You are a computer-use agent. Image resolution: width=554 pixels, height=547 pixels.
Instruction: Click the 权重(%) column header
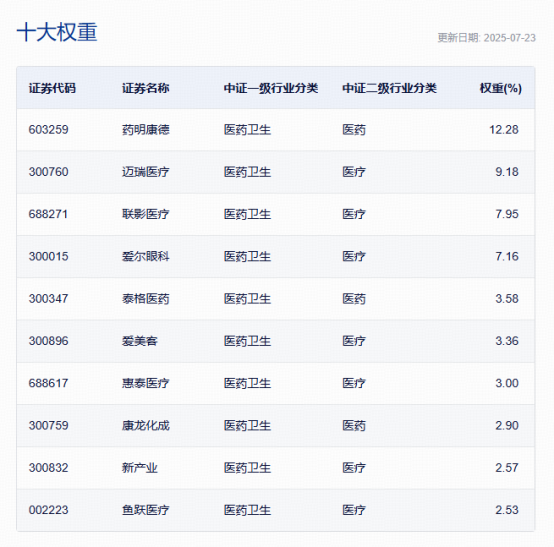[x=500, y=88]
